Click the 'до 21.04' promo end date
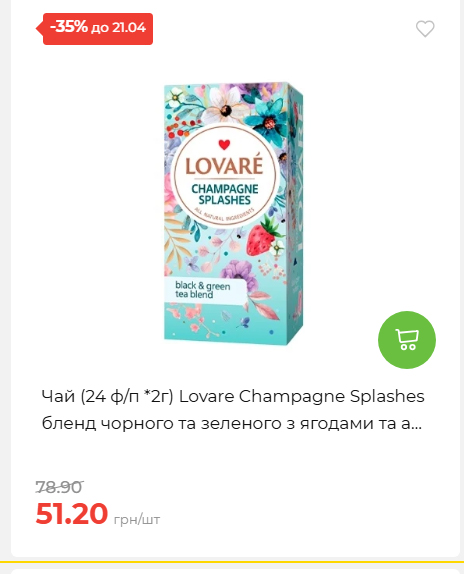 pos(118,27)
